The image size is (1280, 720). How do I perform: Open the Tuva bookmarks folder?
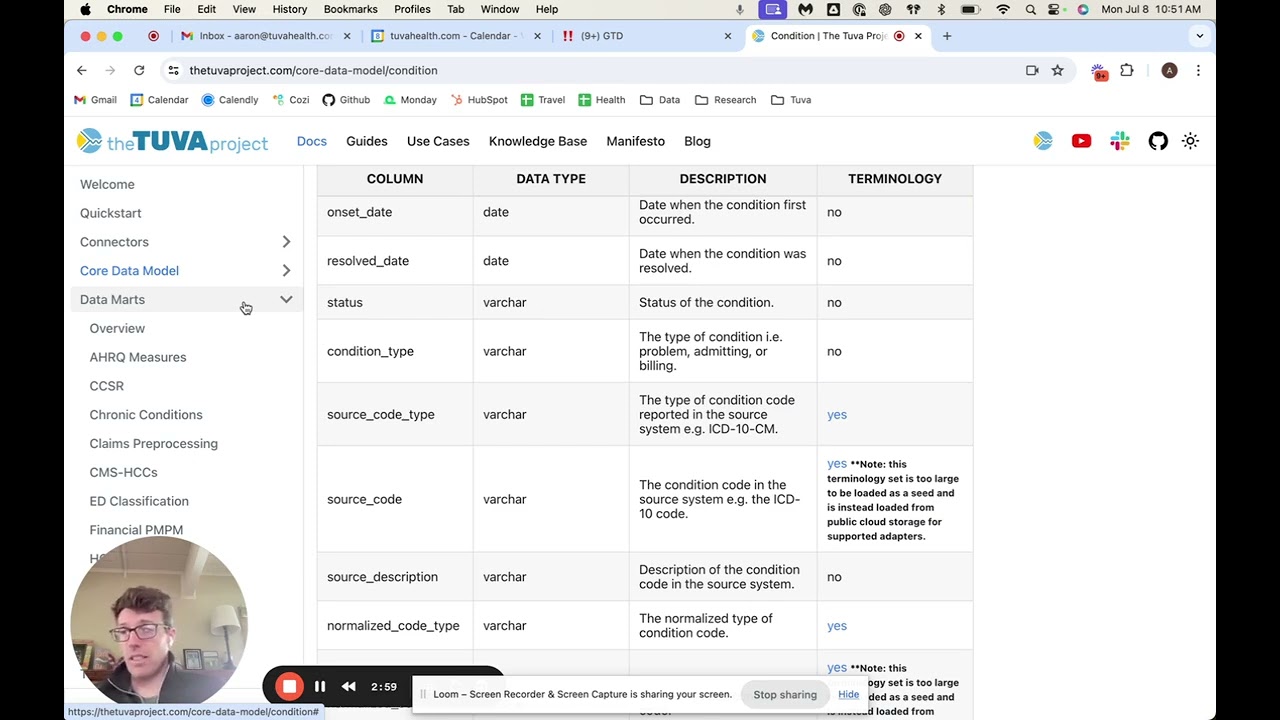coord(791,100)
